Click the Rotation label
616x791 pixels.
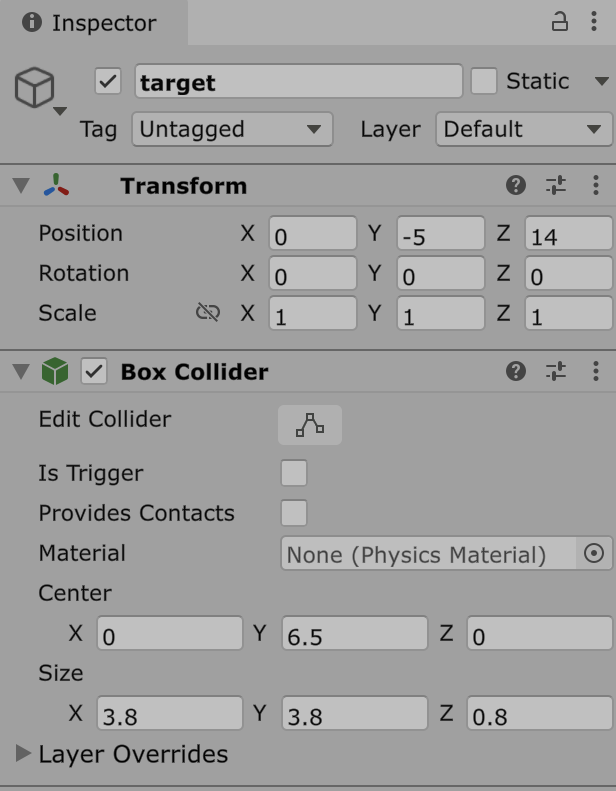tap(84, 273)
